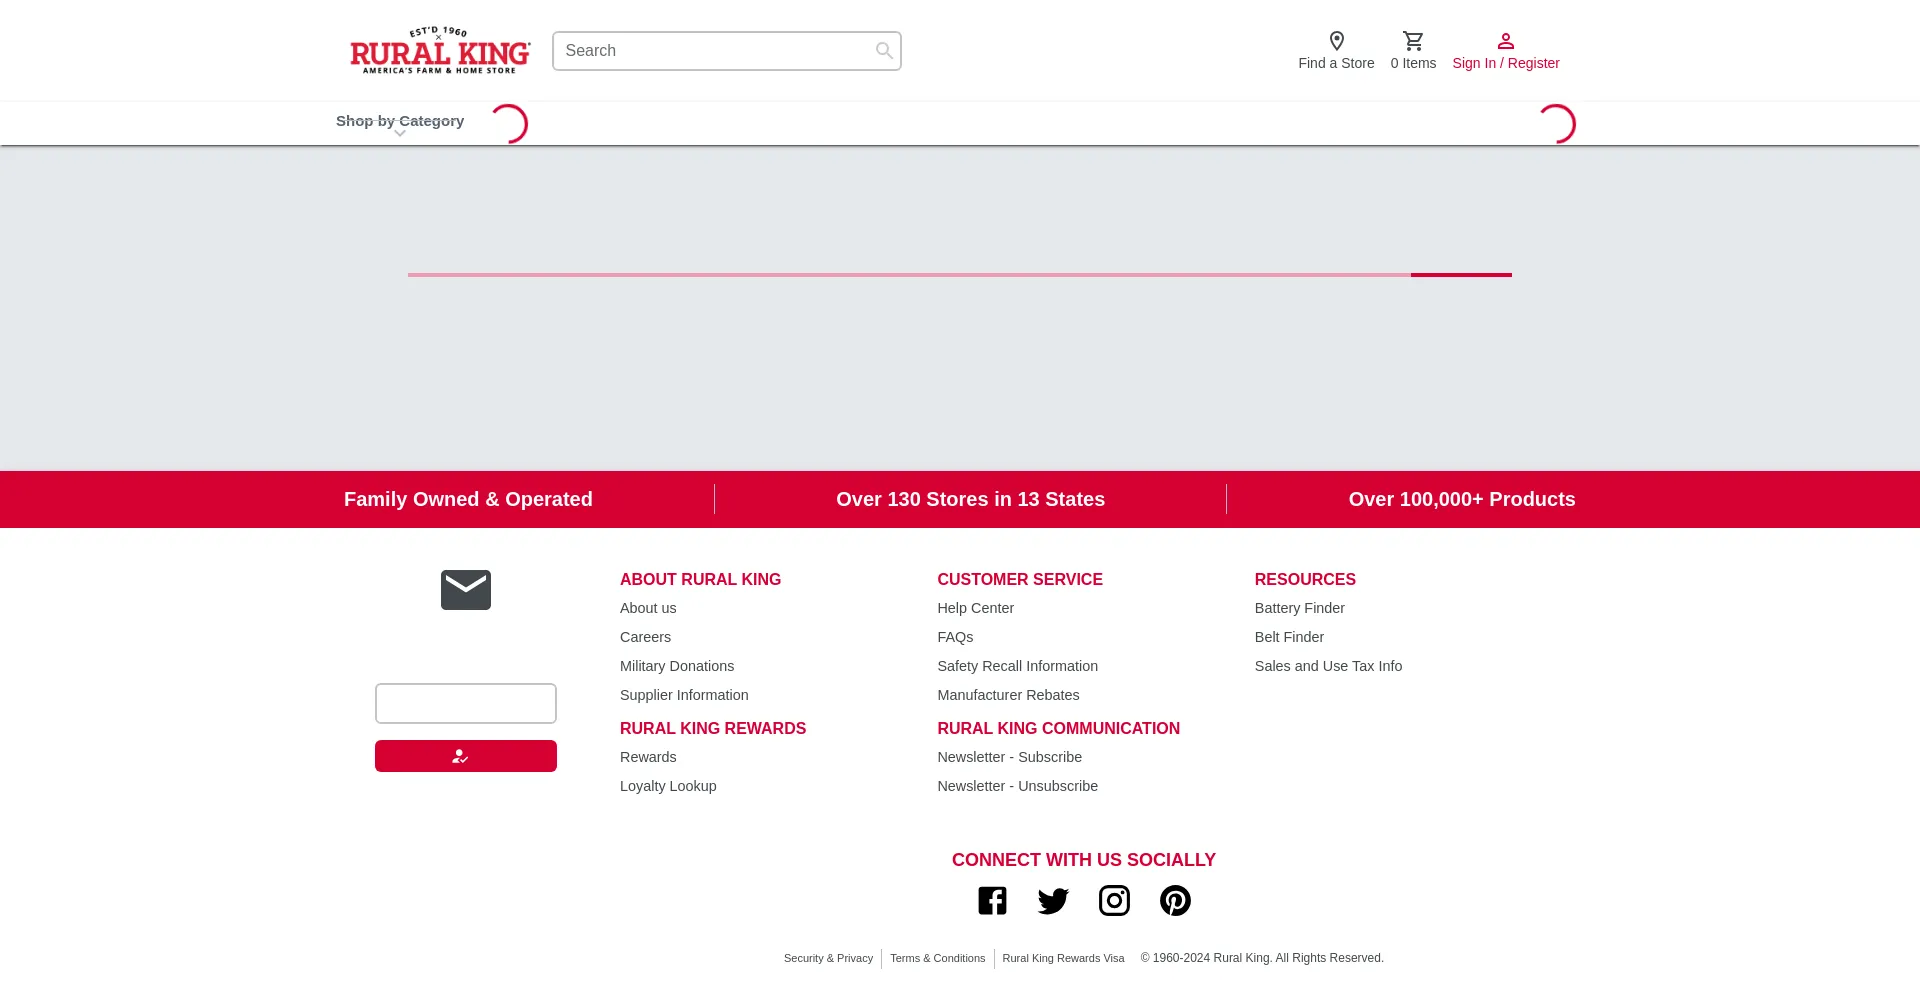
Task: Open the Battery Finder tool
Action: pos(1299,608)
